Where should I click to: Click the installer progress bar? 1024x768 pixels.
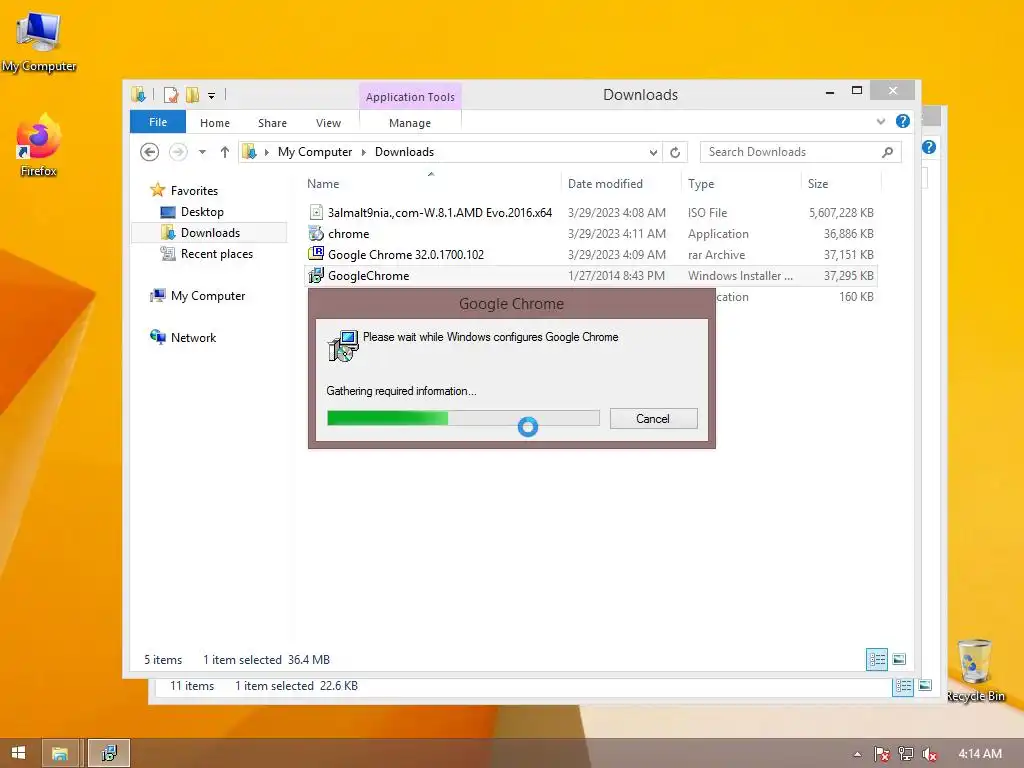[463, 418]
